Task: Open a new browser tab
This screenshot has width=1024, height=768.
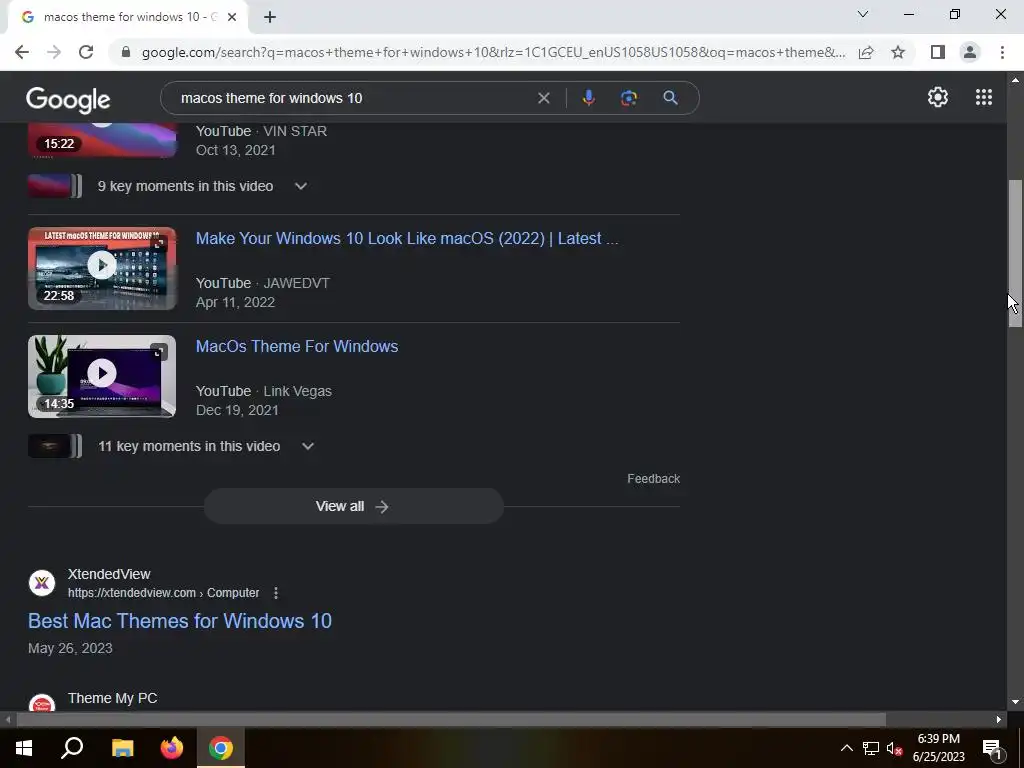Action: pyautogui.click(x=270, y=17)
